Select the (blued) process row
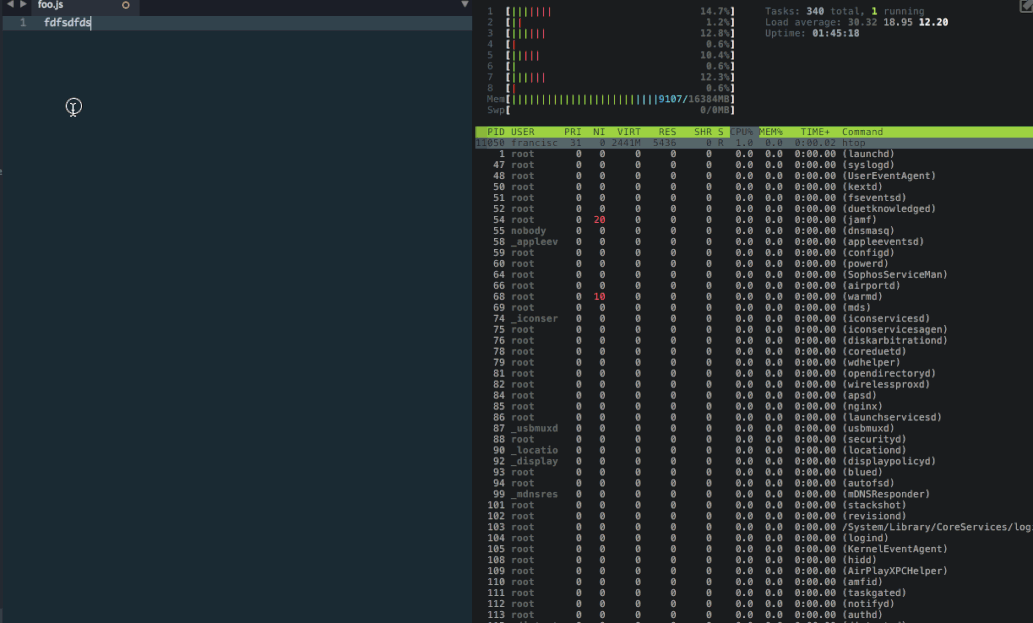The width and height of the screenshot is (1033, 623). tap(754, 472)
